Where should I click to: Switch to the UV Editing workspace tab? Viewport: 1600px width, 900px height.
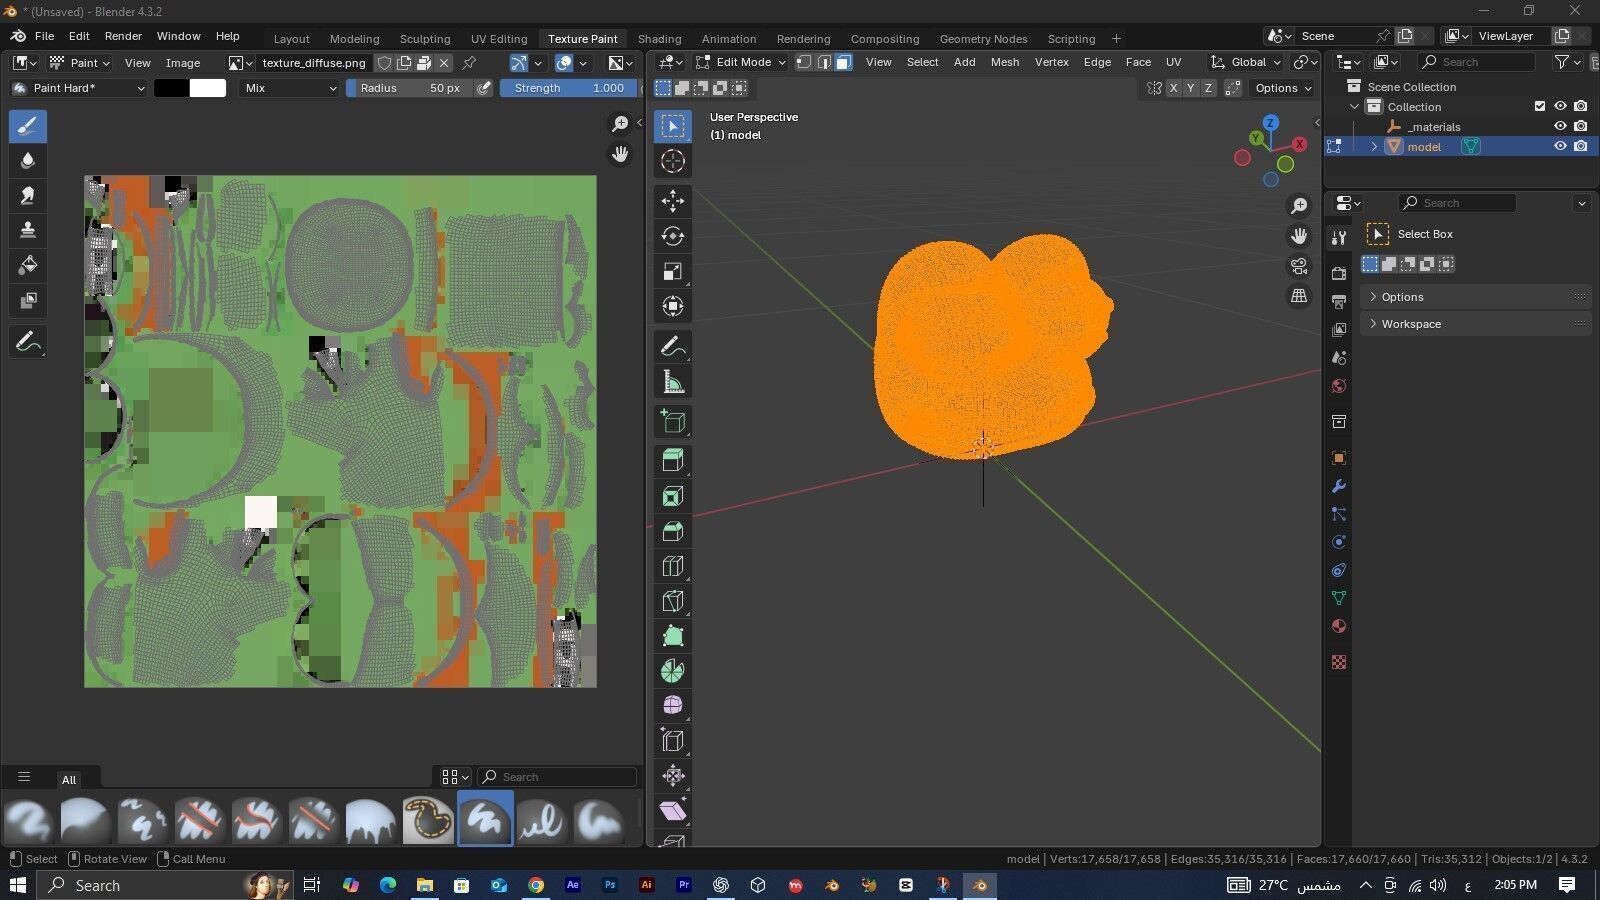pos(499,39)
